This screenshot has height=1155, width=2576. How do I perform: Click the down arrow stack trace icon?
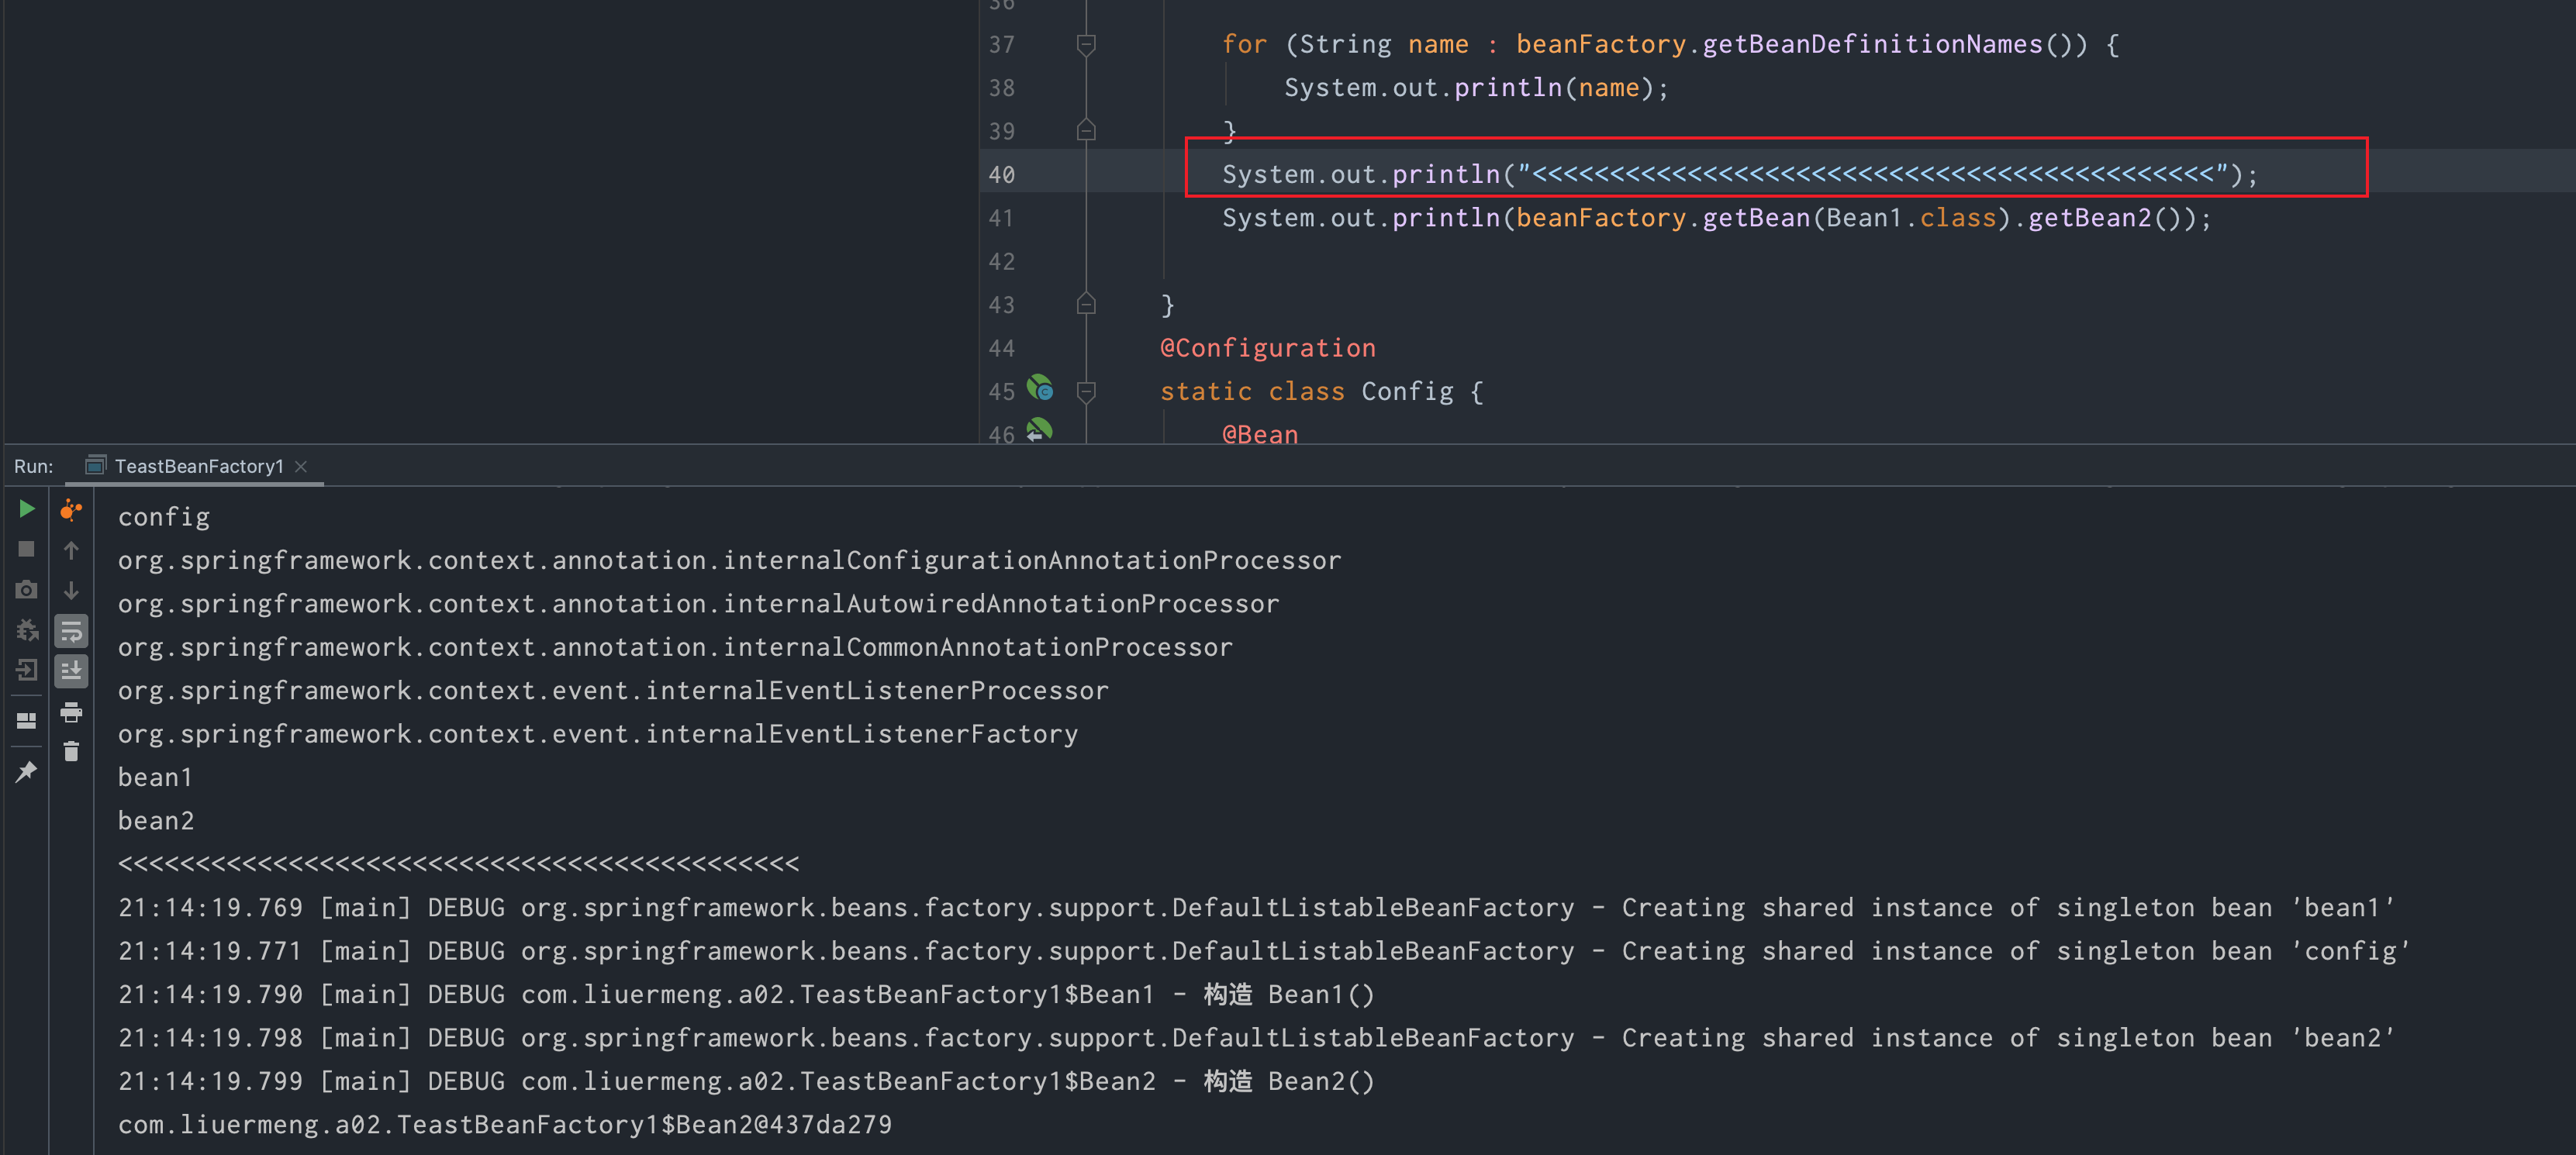point(71,590)
